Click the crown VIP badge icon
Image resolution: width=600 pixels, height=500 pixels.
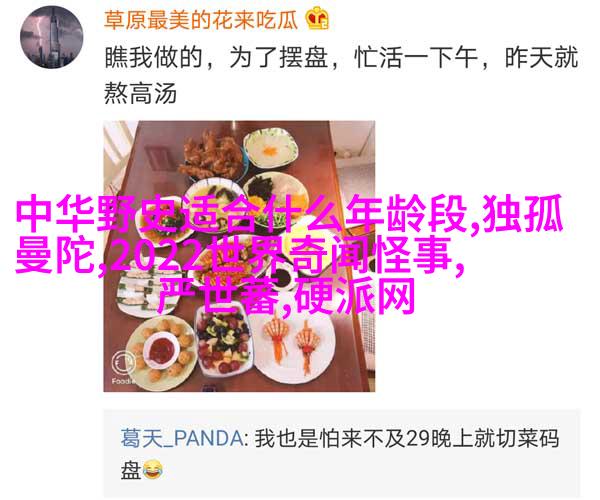pos(317,18)
